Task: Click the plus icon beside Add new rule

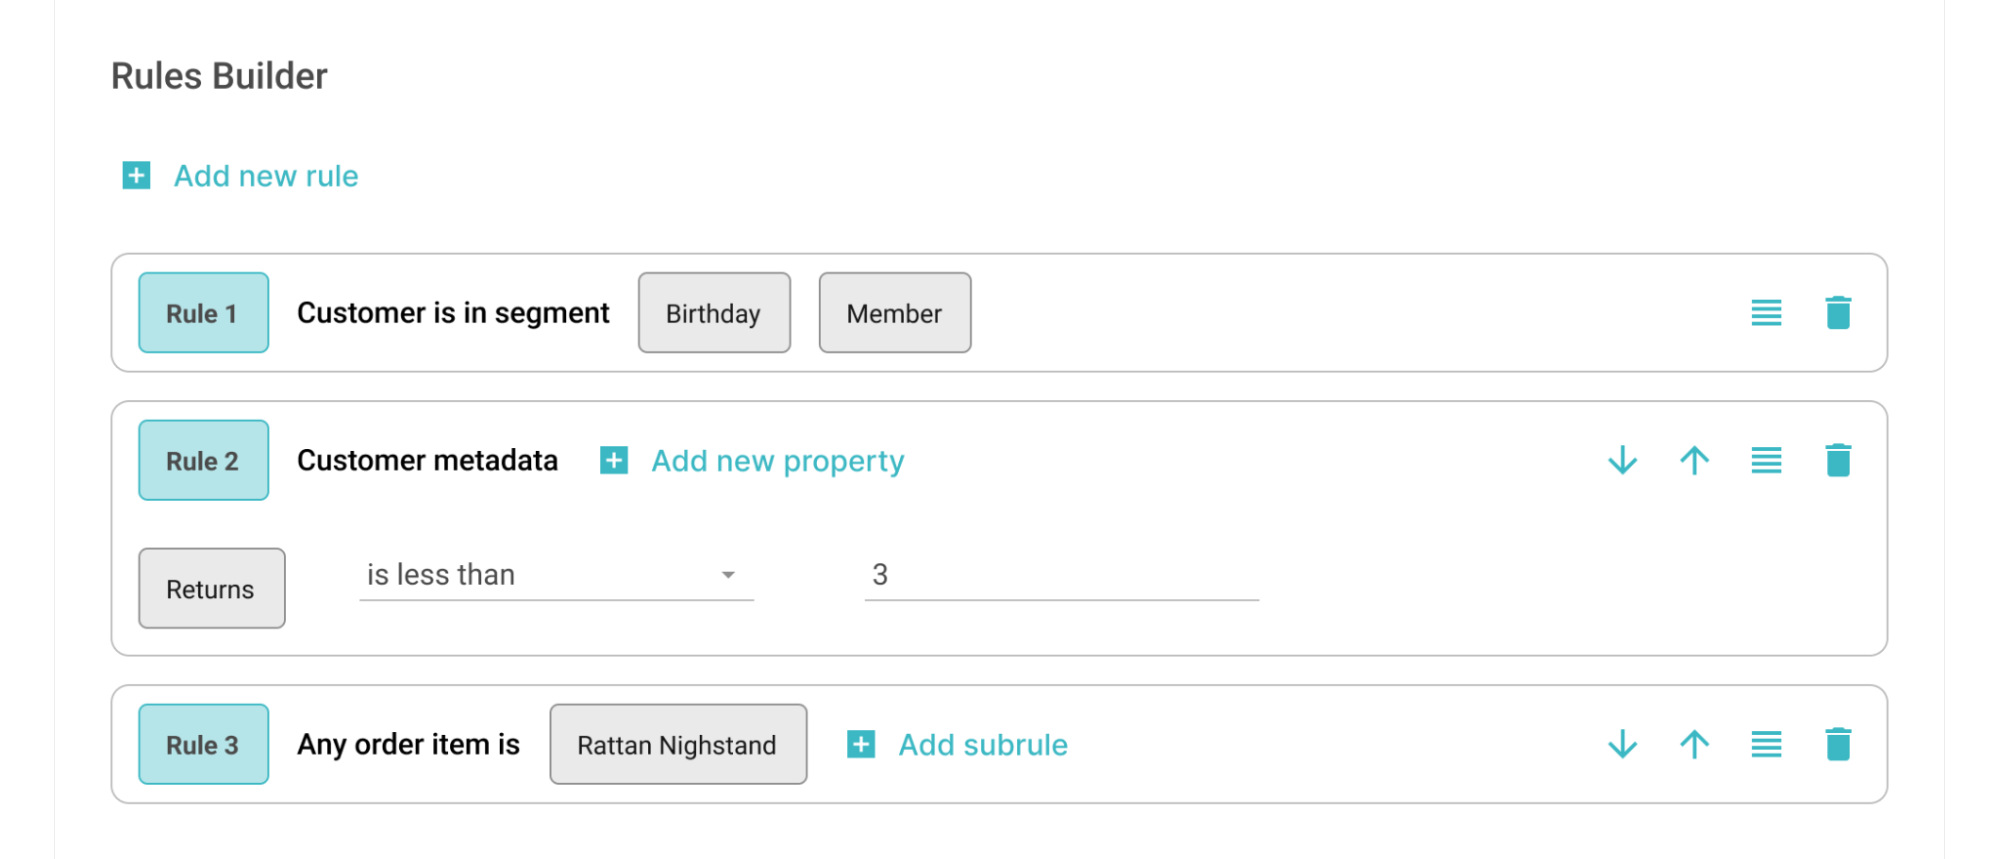Action: [x=136, y=176]
